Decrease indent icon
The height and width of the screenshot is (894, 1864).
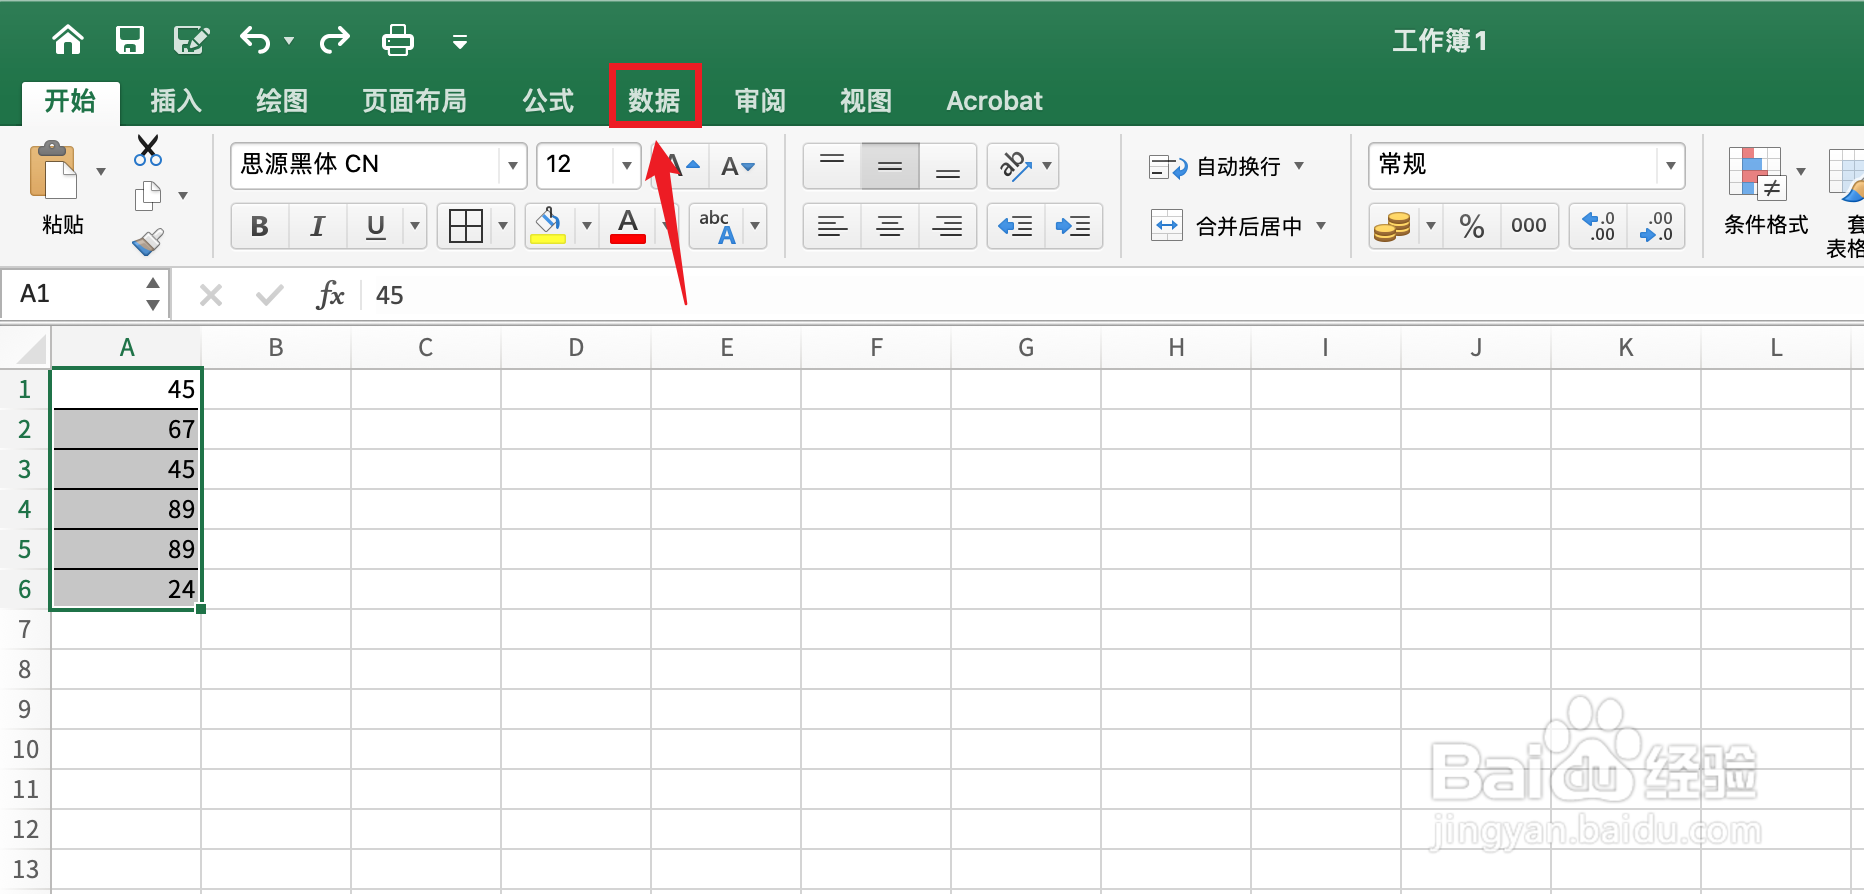point(1016,226)
